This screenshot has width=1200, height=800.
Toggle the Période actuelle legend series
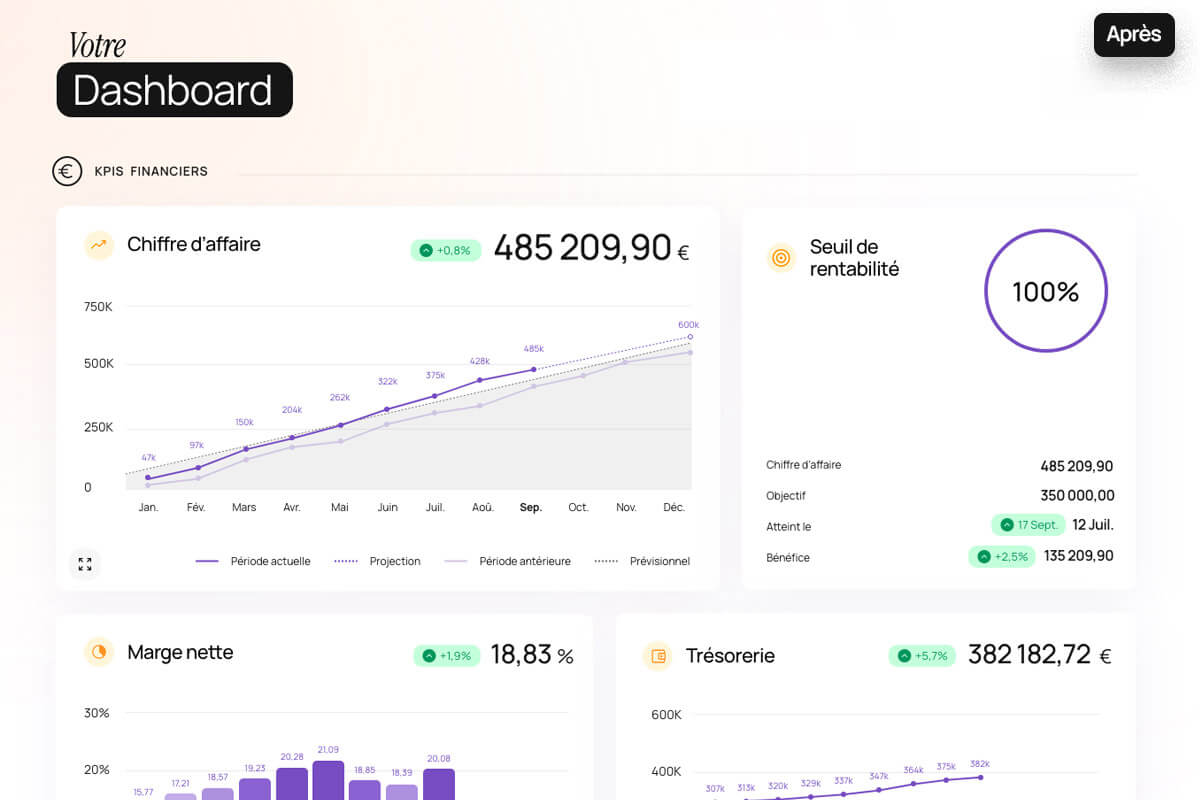[253, 562]
